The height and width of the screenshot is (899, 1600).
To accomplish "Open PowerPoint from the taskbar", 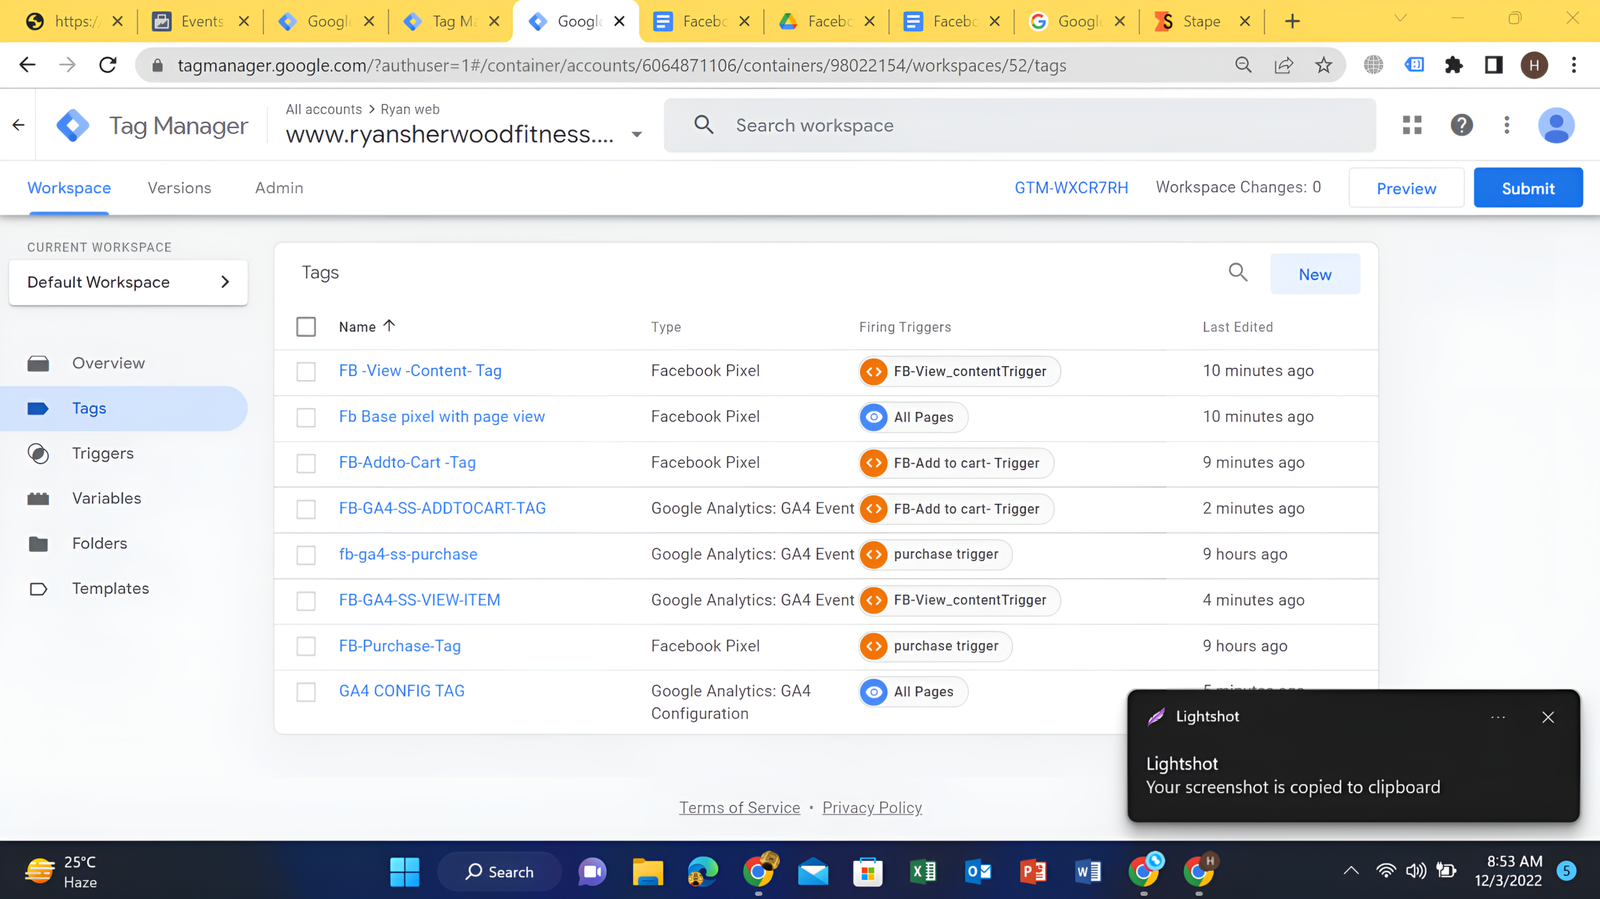I will [x=1033, y=872].
